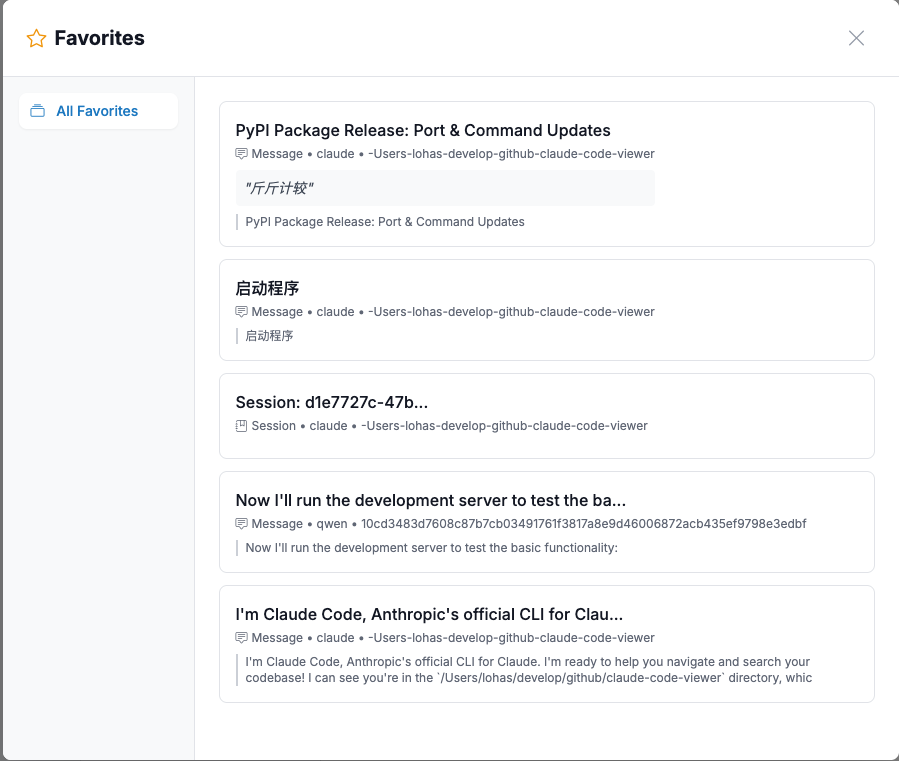Click PyPI Package Release preview quote text
The height and width of the screenshot is (761, 899).
tap(385, 222)
